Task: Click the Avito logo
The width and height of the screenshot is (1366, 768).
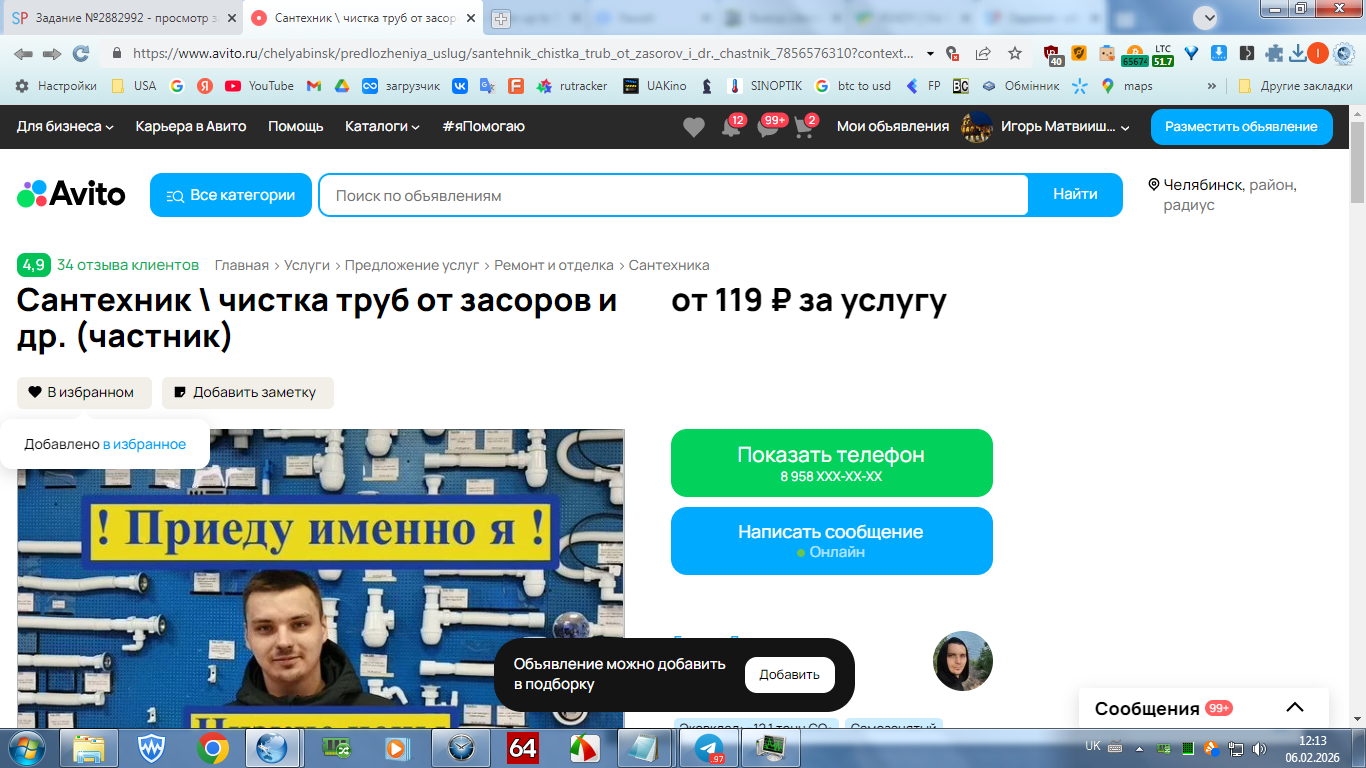Action: [x=71, y=194]
